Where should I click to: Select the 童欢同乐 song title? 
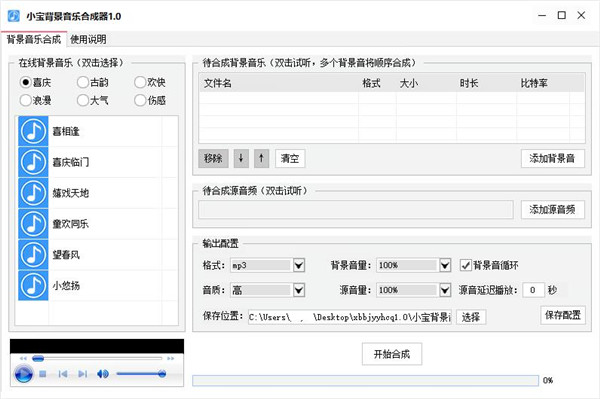pyautogui.click(x=71, y=224)
